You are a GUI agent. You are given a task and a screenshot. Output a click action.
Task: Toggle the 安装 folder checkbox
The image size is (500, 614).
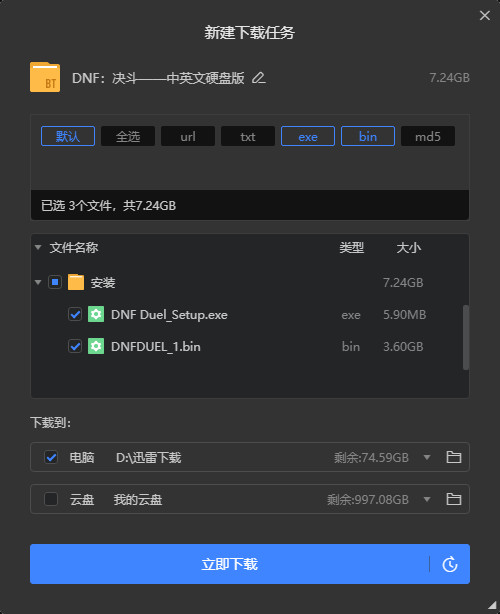55,282
